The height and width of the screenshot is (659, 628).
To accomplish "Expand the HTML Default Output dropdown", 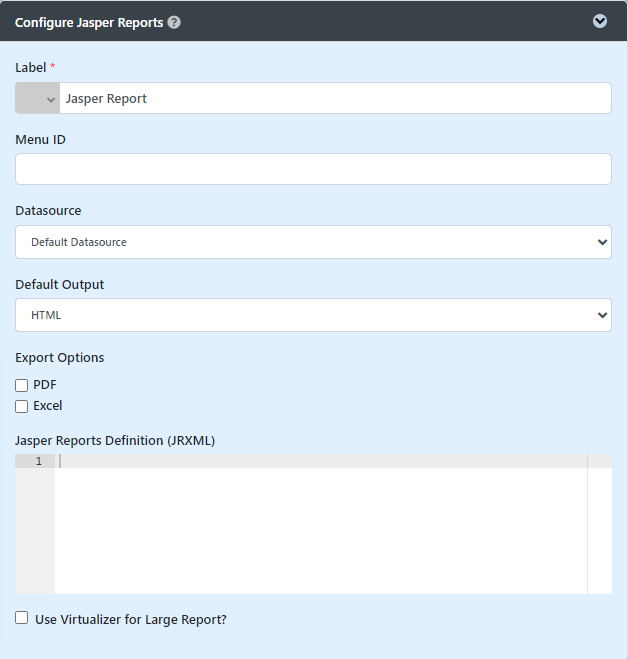I will point(313,315).
